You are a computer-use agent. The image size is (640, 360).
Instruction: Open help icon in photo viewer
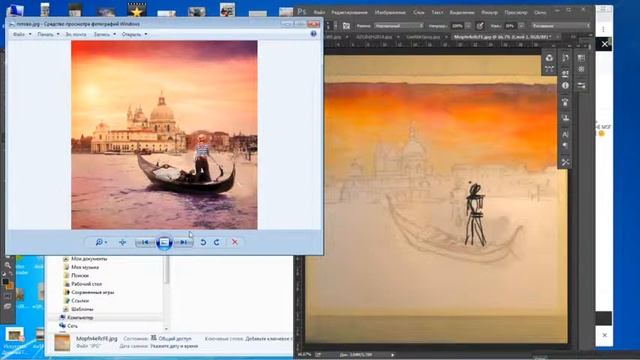(313, 34)
